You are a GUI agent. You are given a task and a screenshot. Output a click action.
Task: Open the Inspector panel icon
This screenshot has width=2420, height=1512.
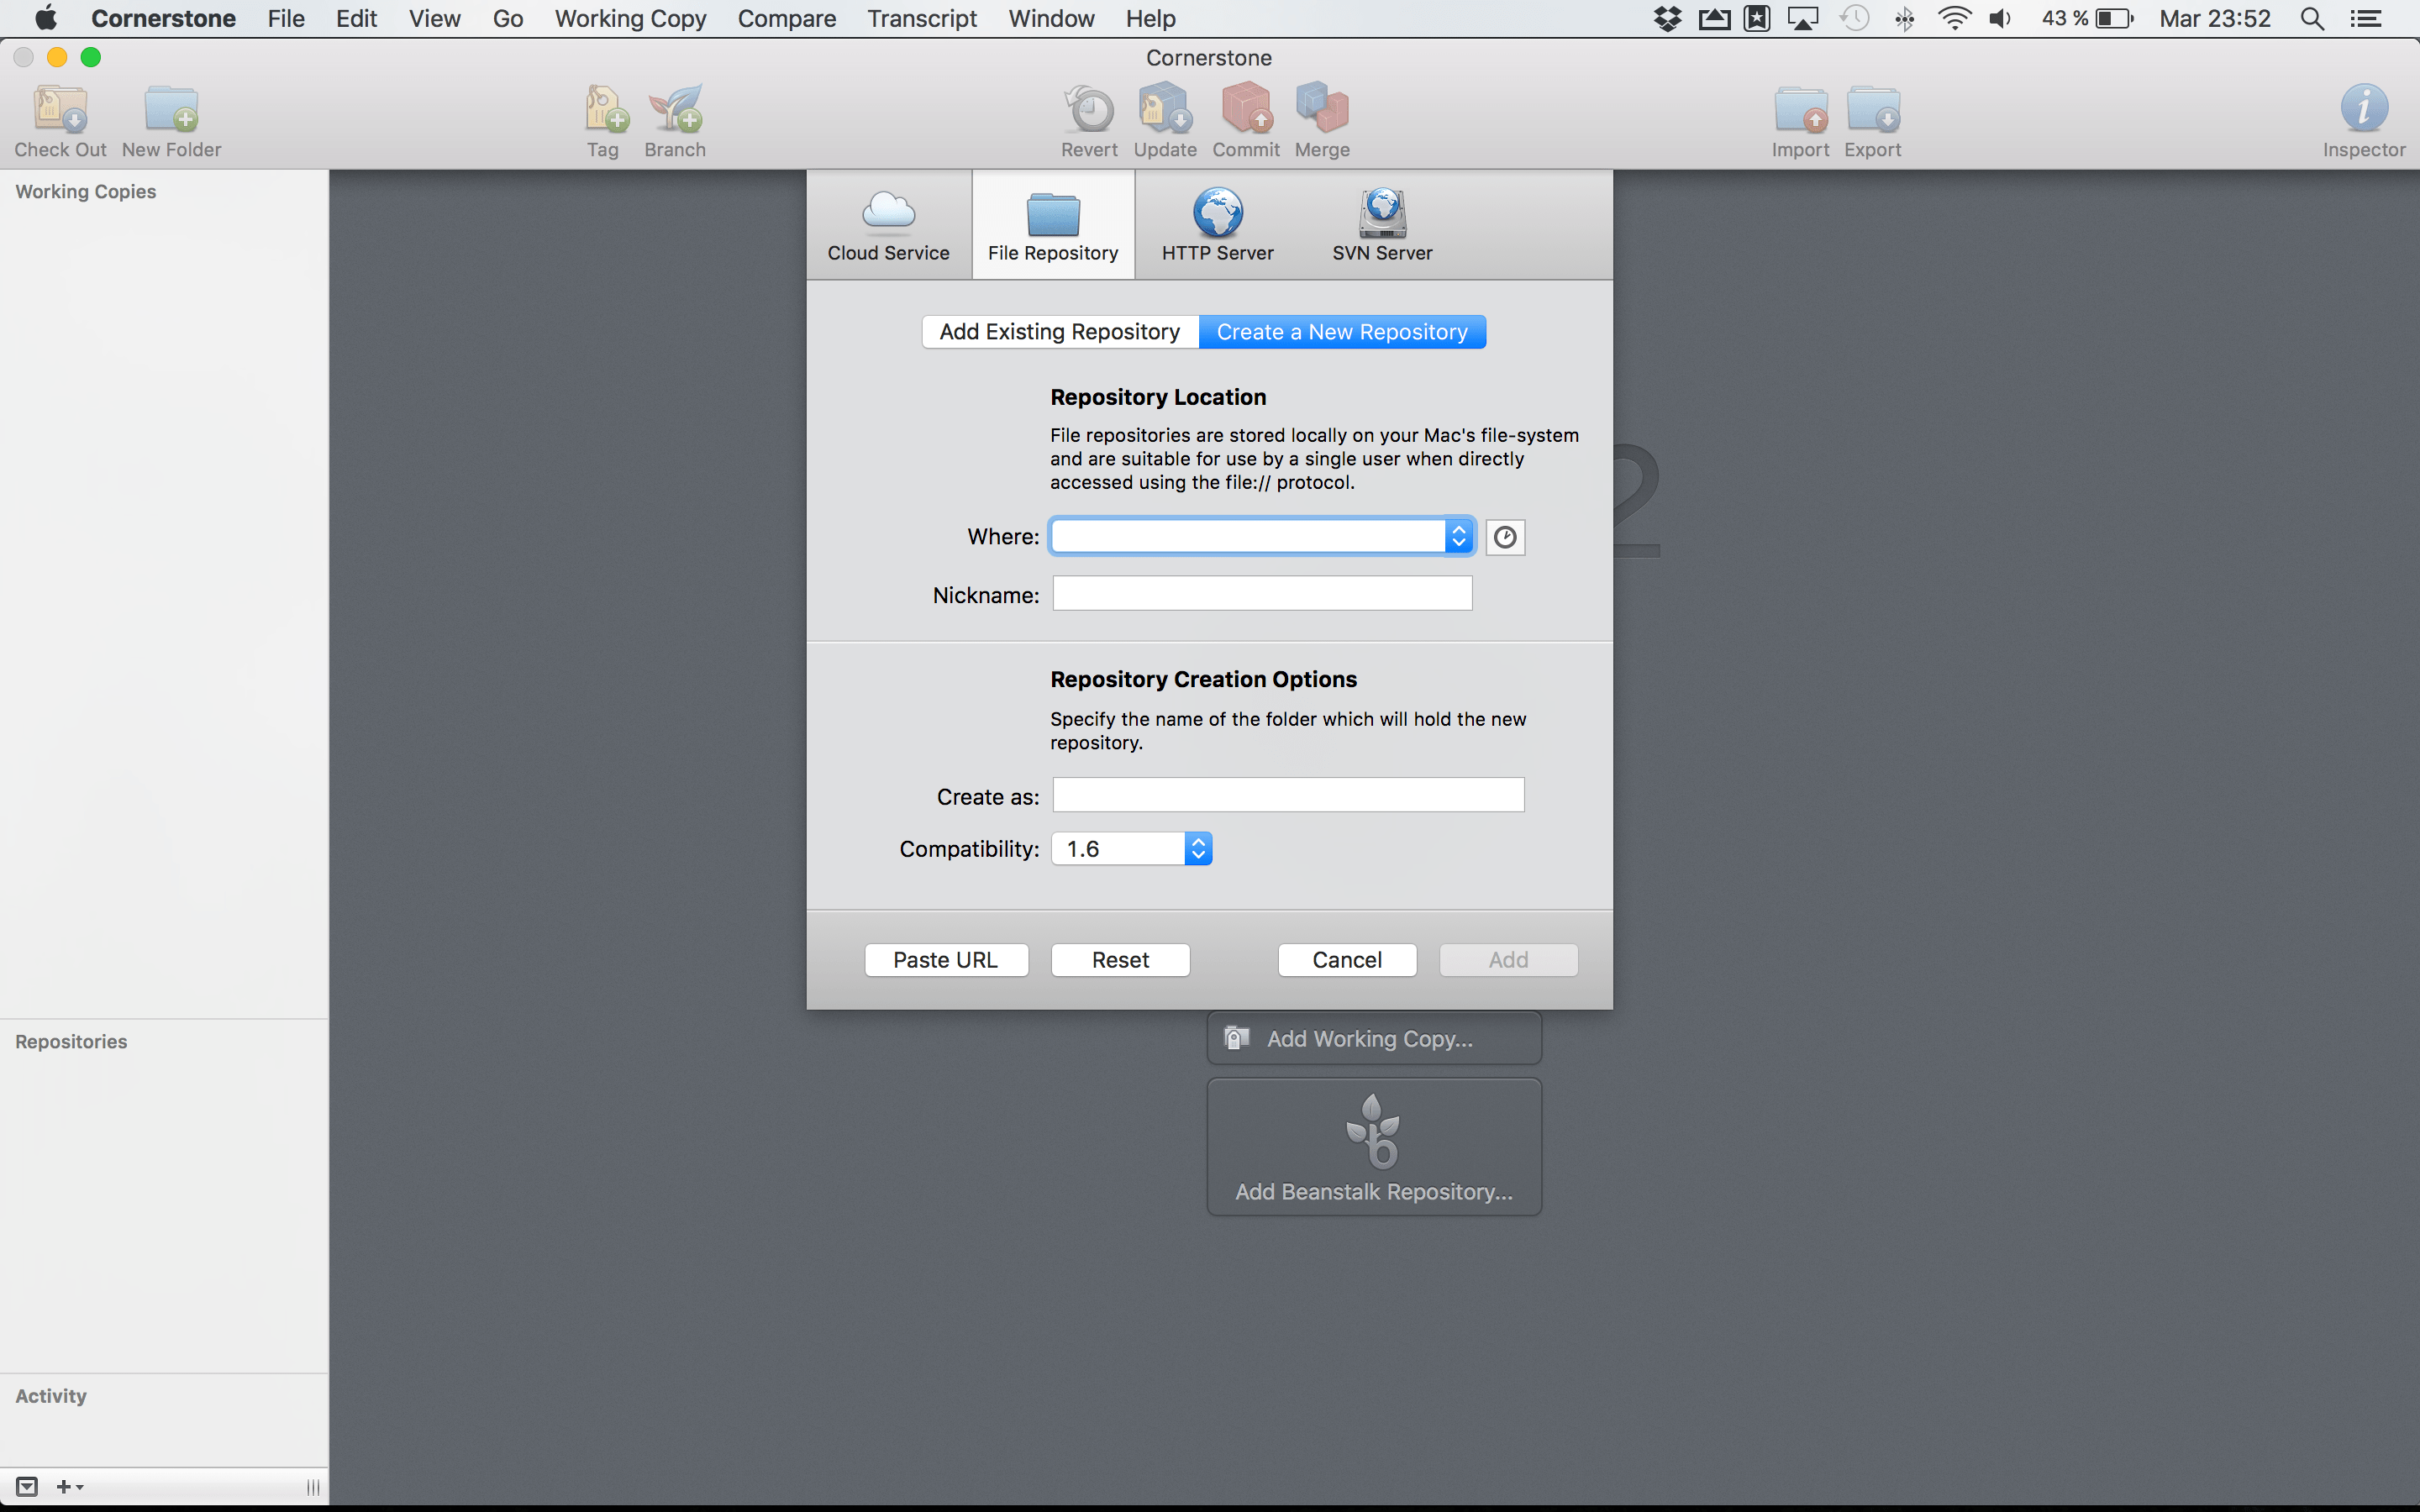click(2364, 108)
